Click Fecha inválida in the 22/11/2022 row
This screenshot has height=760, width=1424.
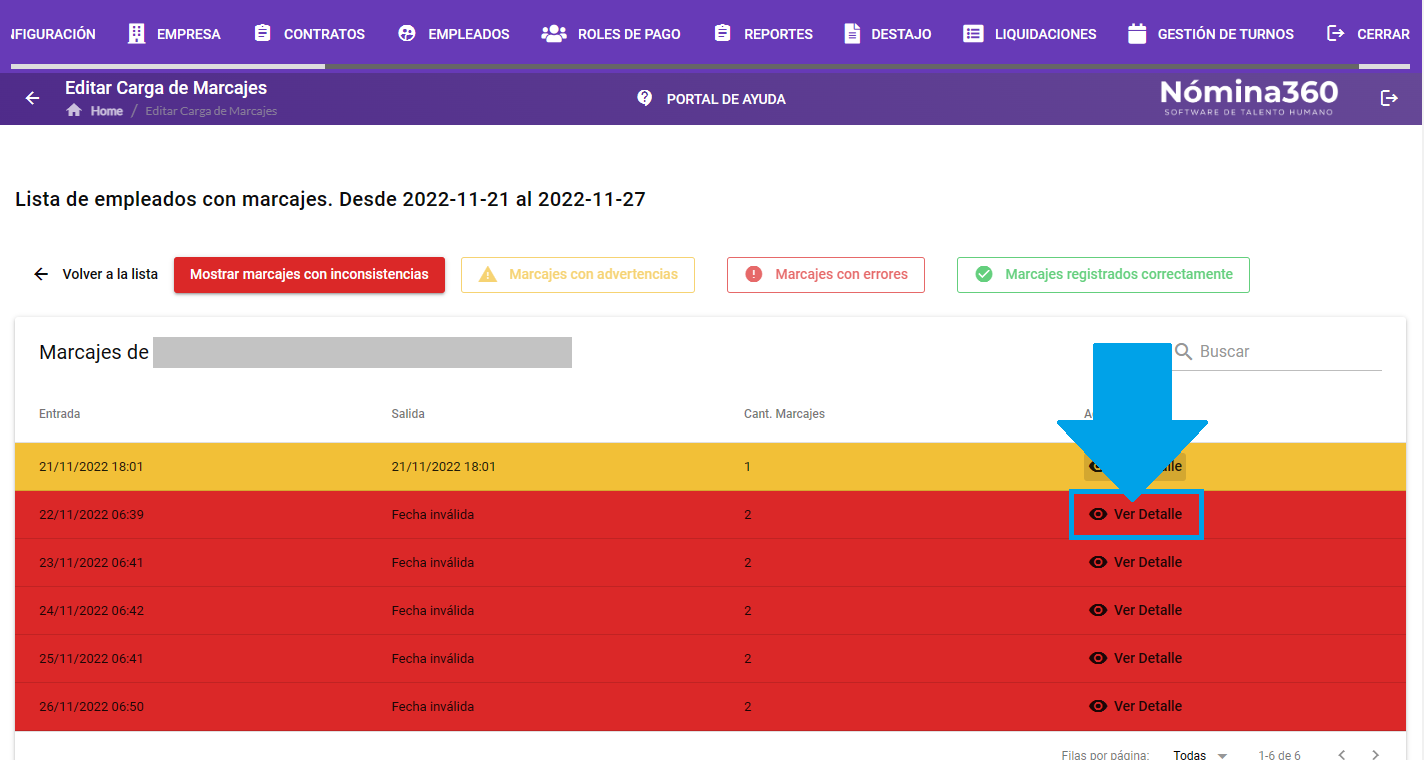point(432,515)
